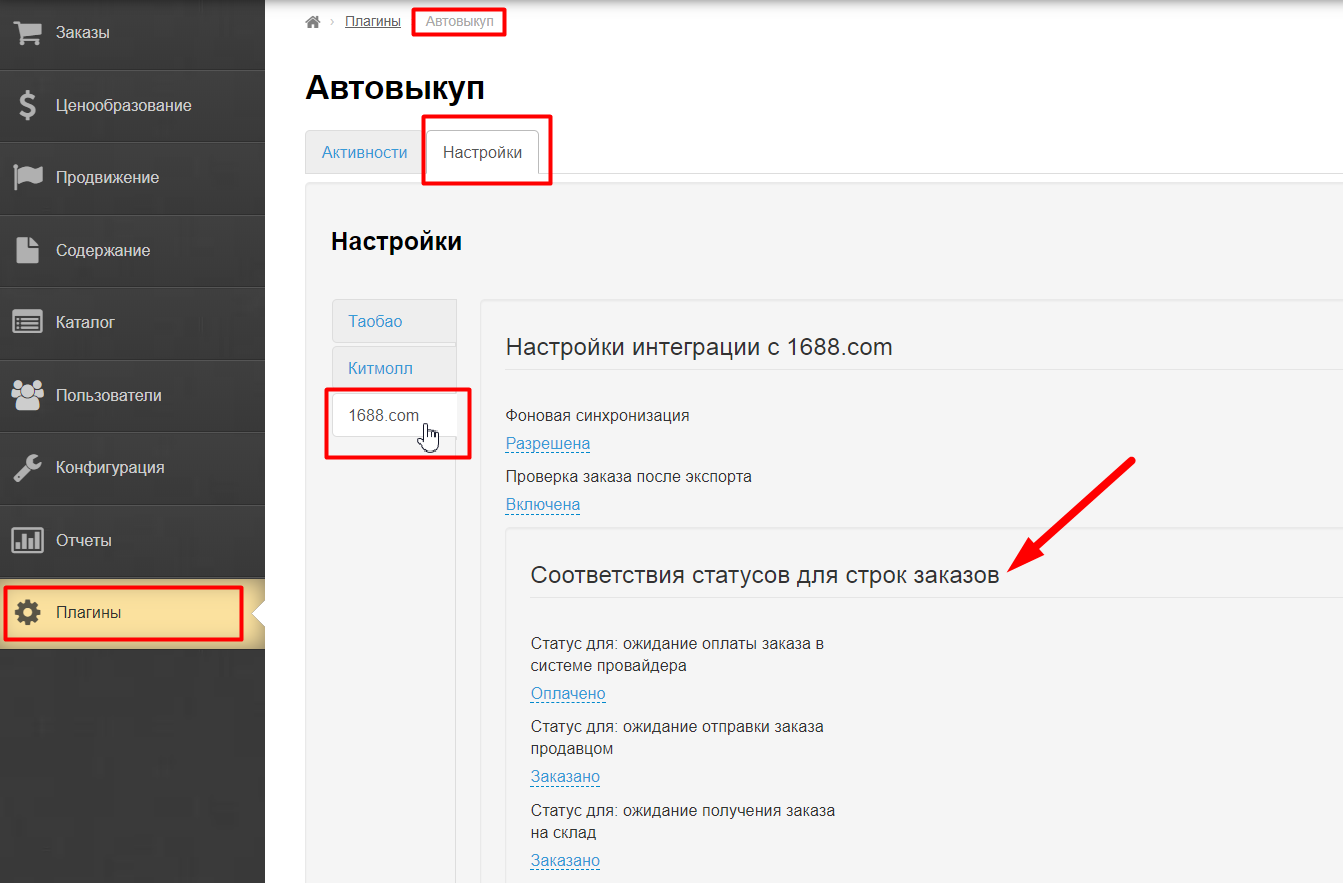Click the gear icon for Плагины
This screenshot has width=1343, height=883.
pyautogui.click(x=27, y=612)
